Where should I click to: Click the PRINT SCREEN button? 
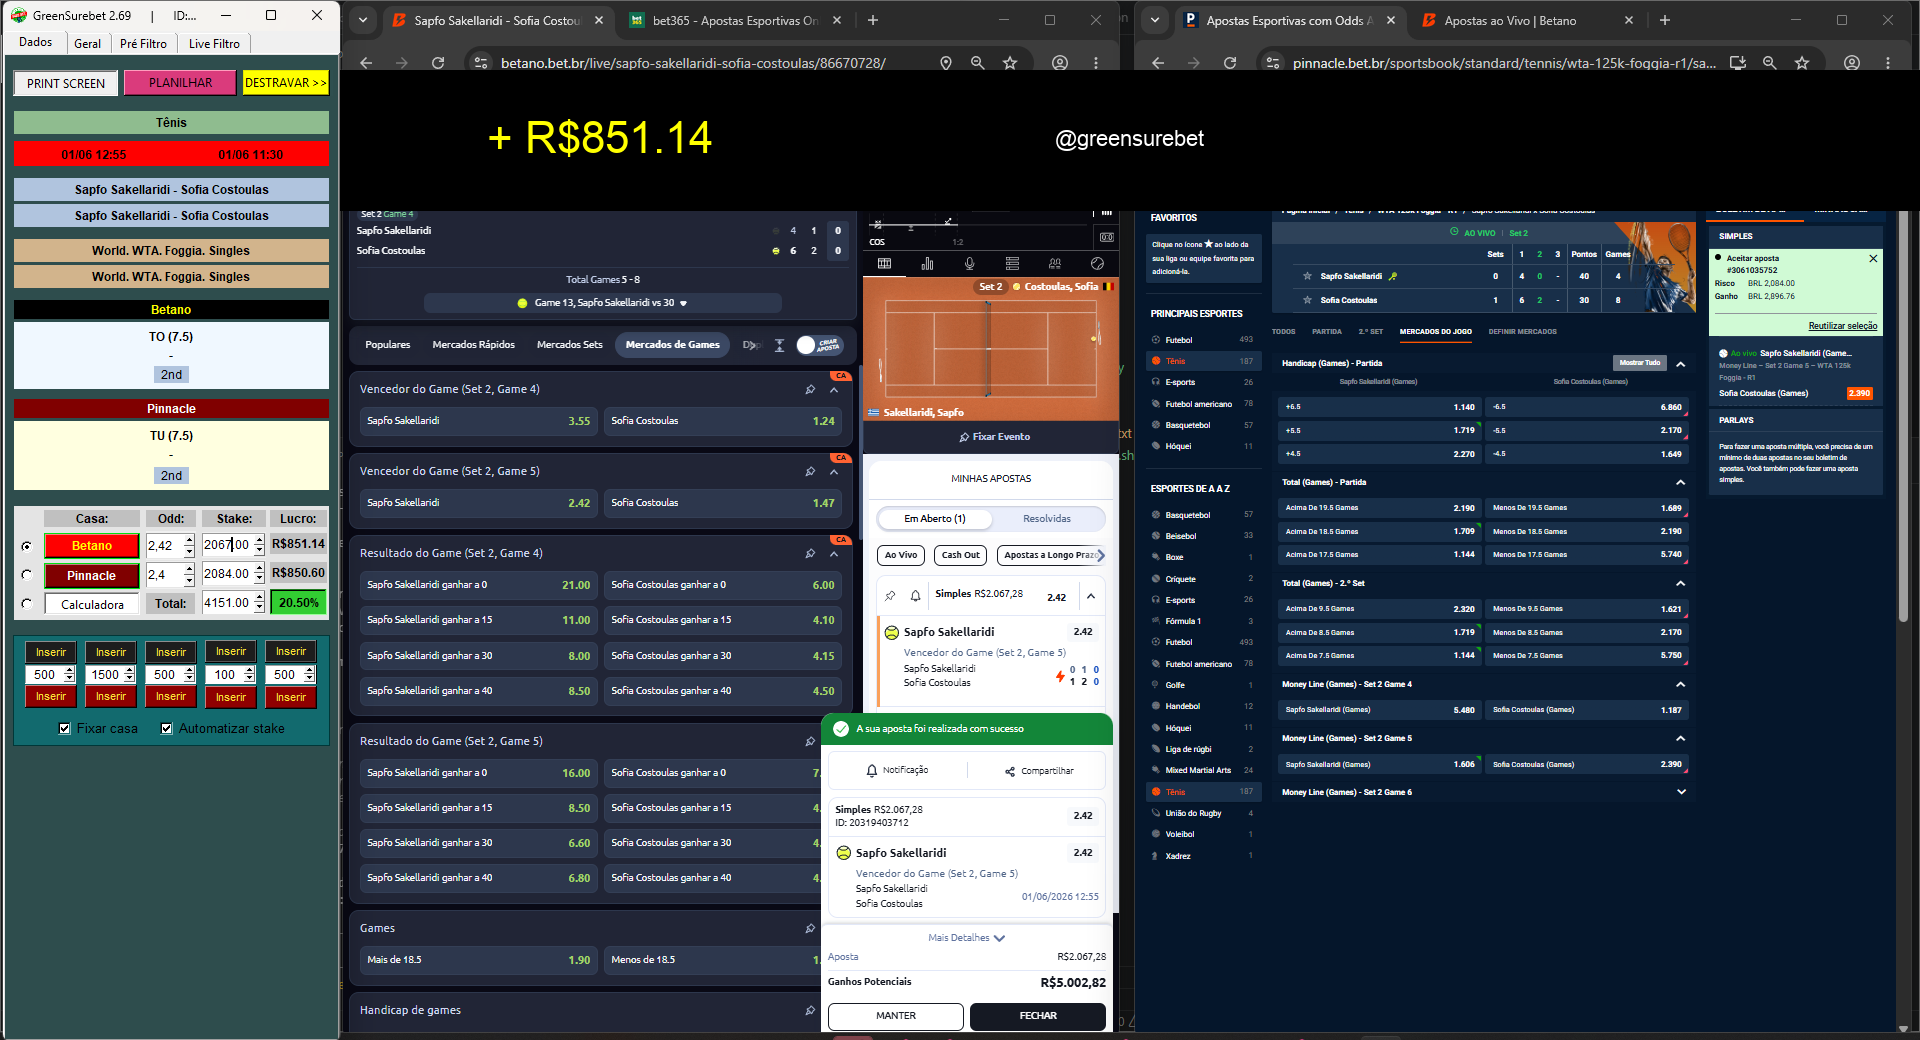click(66, 83)
